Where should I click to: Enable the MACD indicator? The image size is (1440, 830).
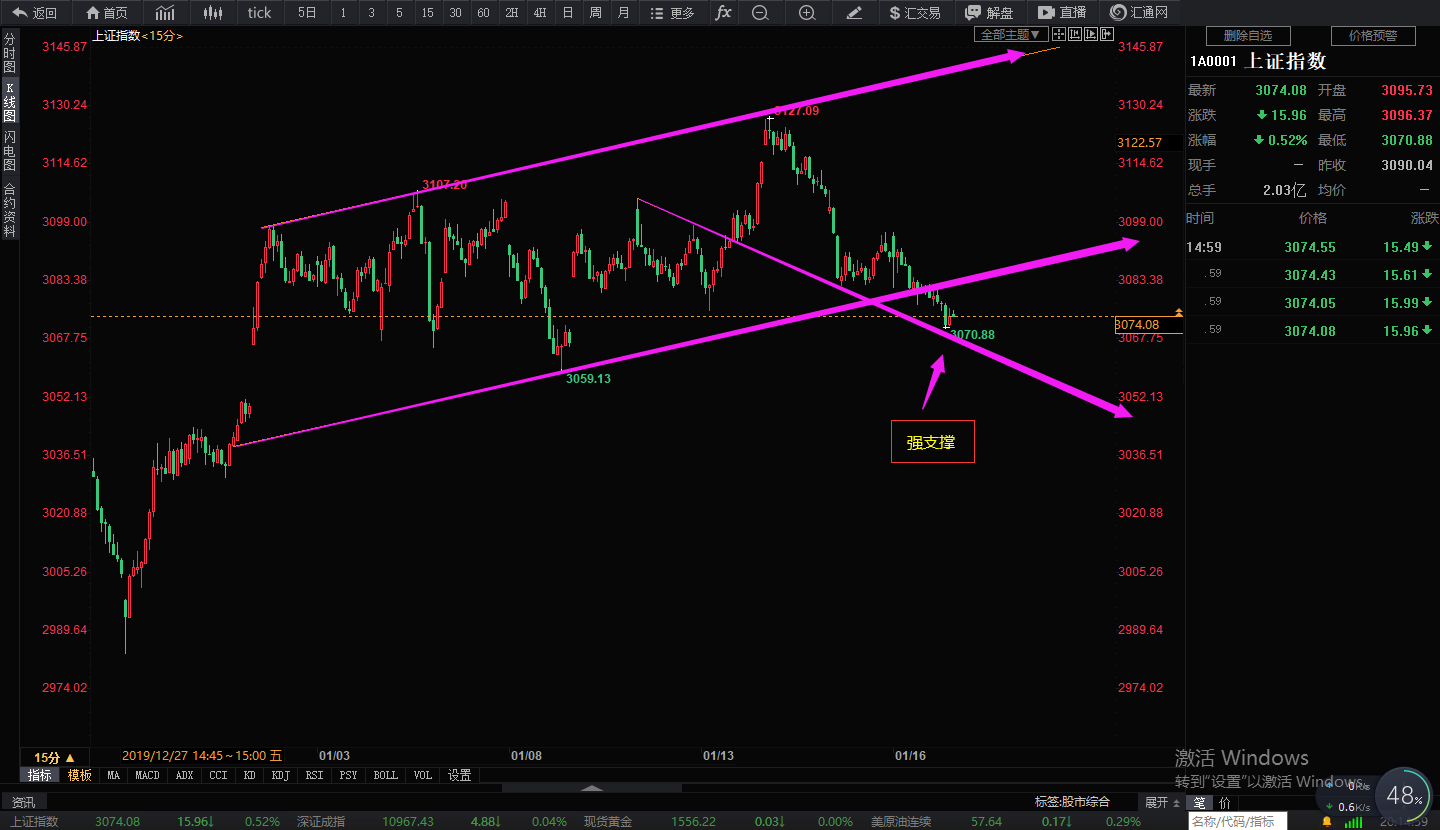pyautogui.click(x=147, y=775)
